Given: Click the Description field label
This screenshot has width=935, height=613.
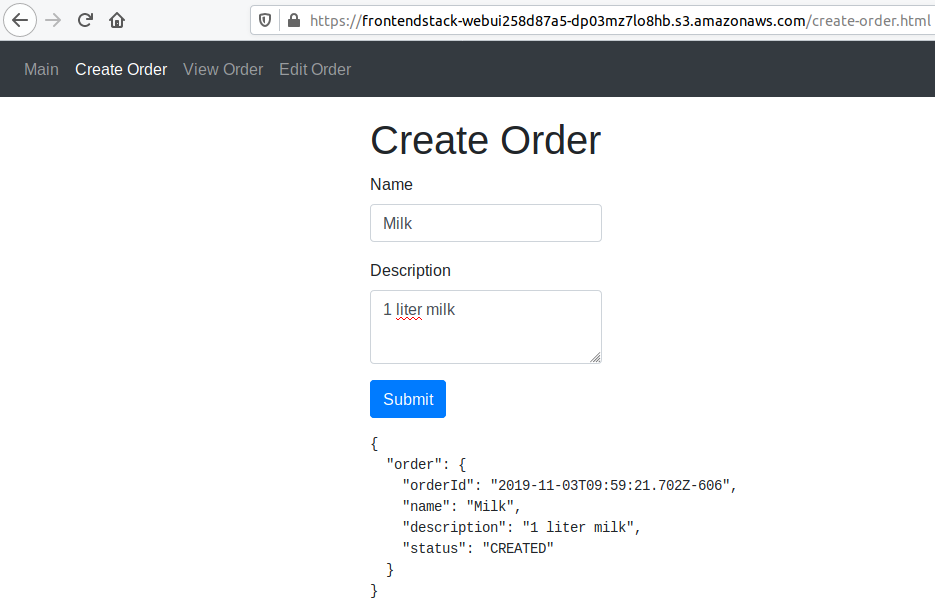Looking at the screenshot, I should pyautogui.click(x=410, y=270).
